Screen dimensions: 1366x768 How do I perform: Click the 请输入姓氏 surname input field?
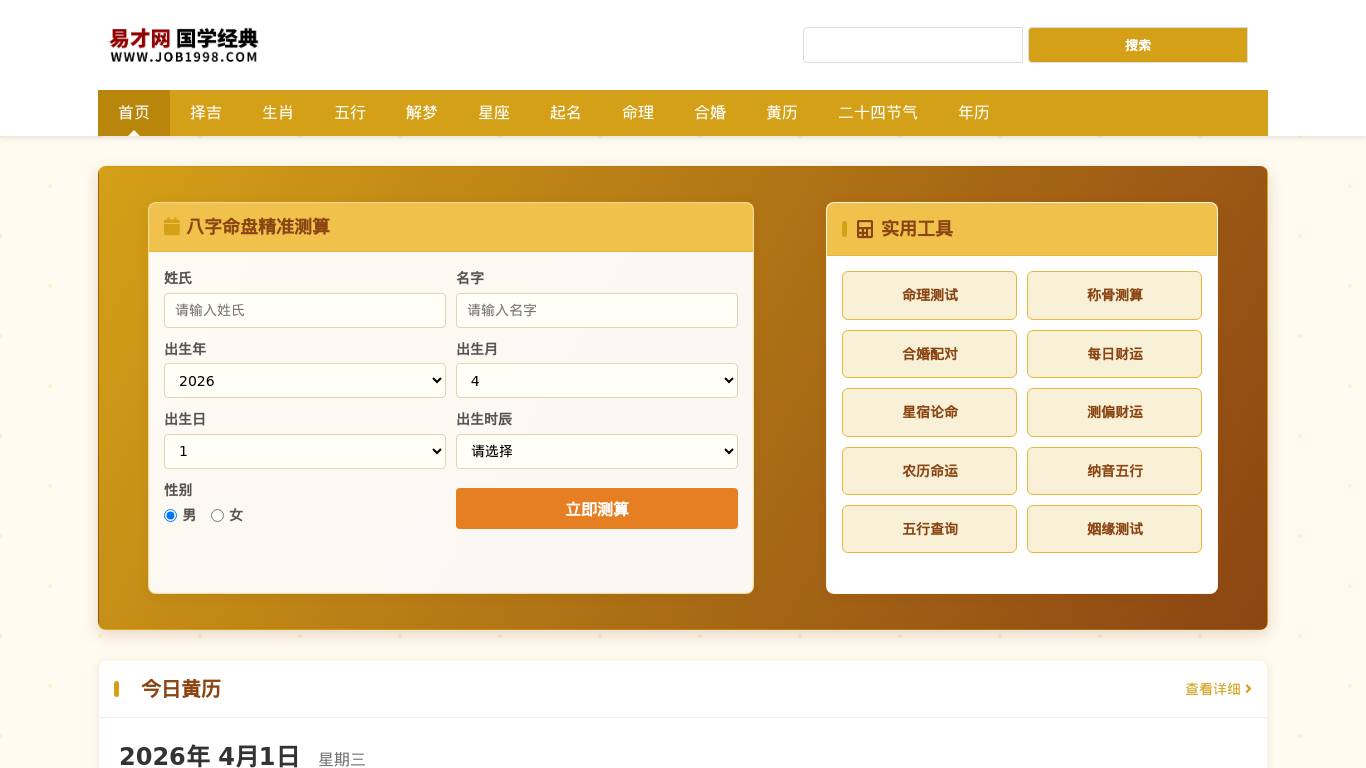pyautogui.click(x=305, y=310)
